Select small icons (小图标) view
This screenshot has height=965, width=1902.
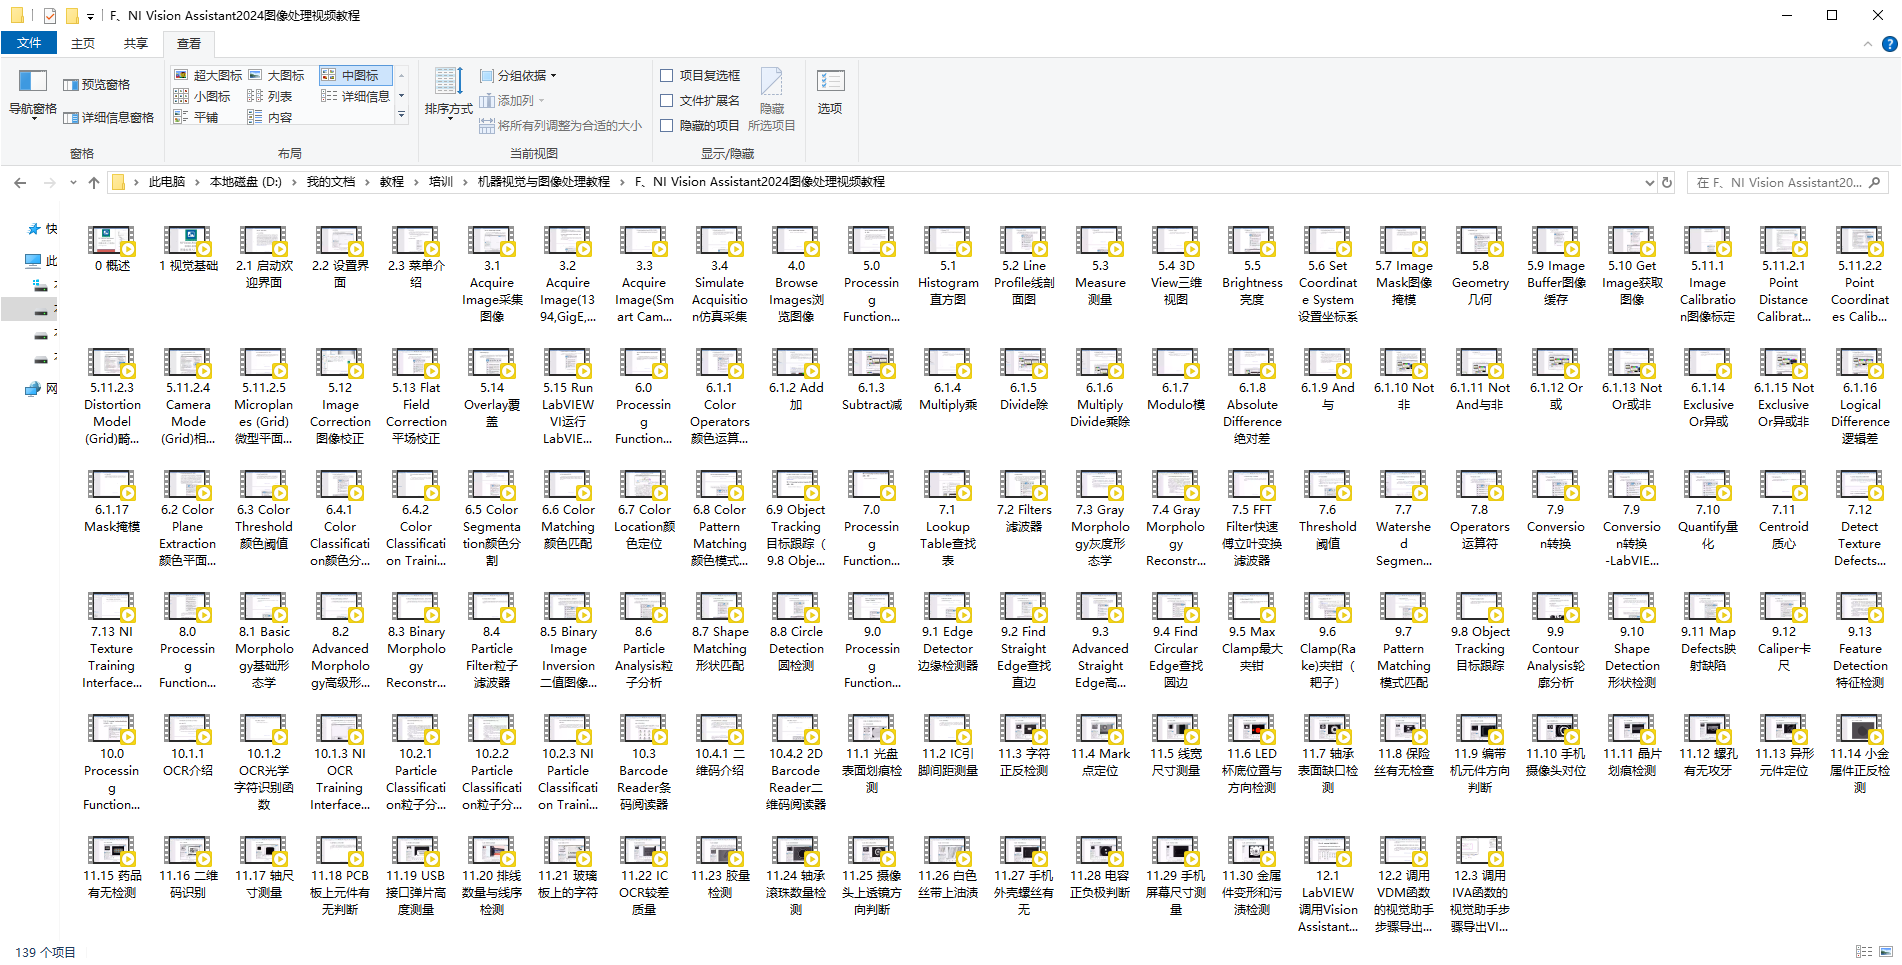click(x=202, y=96)
